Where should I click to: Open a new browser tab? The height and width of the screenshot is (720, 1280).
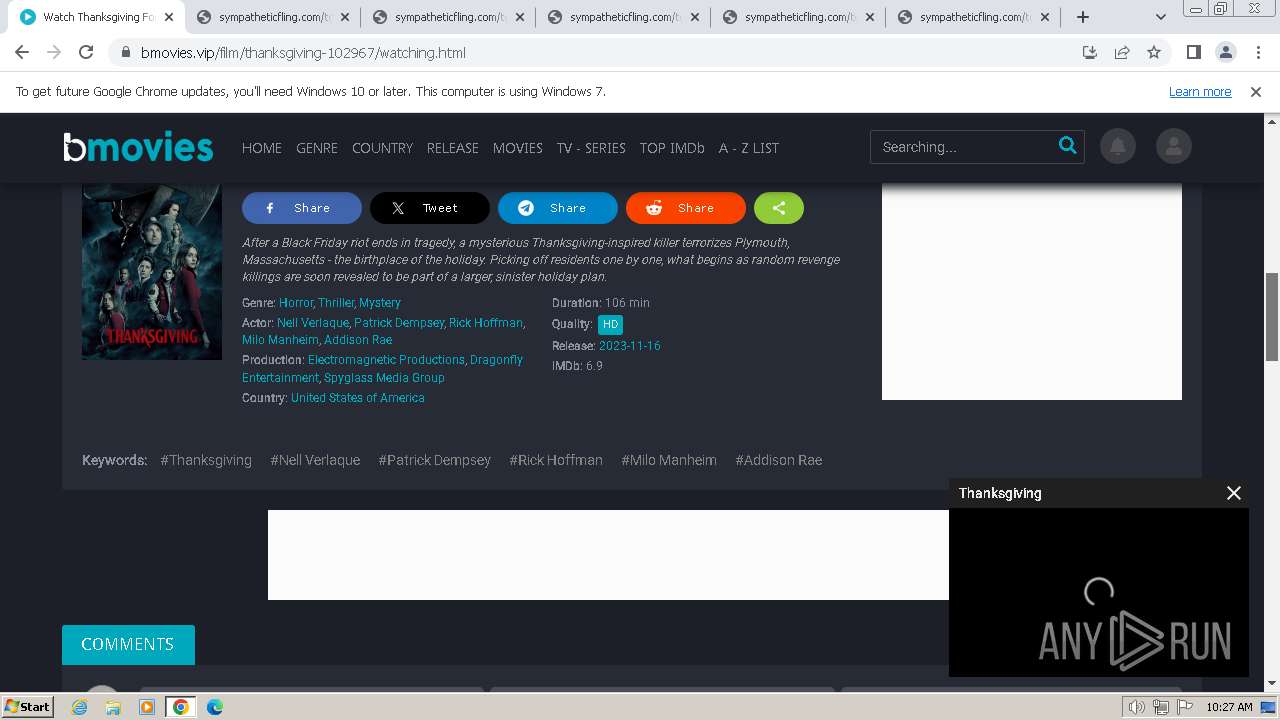(x=1083, y=17)
